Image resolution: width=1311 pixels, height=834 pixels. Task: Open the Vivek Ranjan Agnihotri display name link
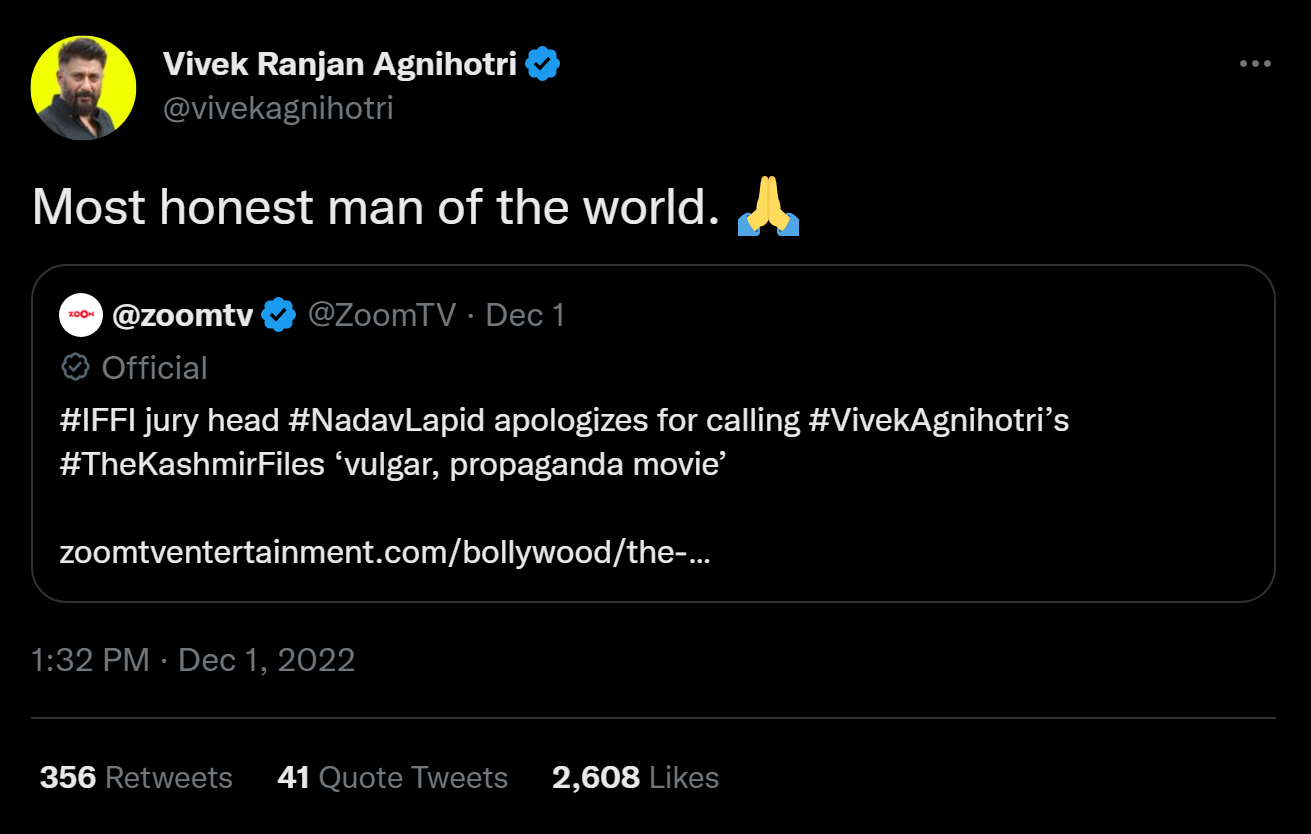[340, 64]
